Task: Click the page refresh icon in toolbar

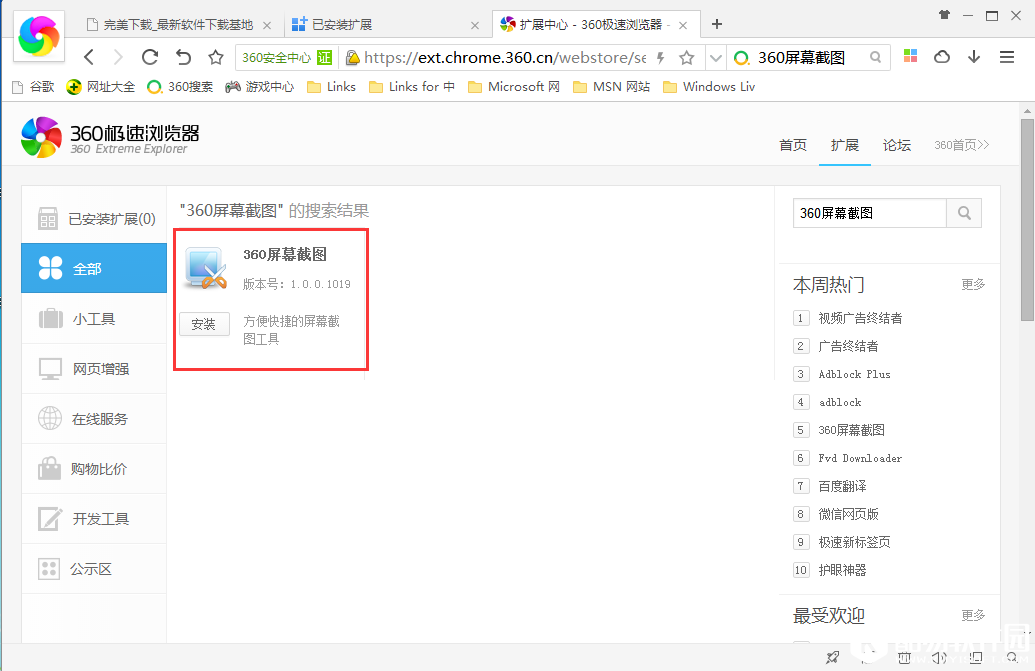Action: click(151, 57)
